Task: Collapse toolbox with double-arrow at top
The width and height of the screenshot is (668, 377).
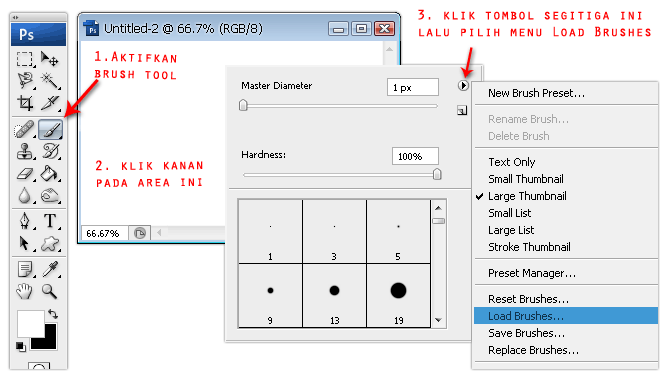Action: tap(15, 17)
